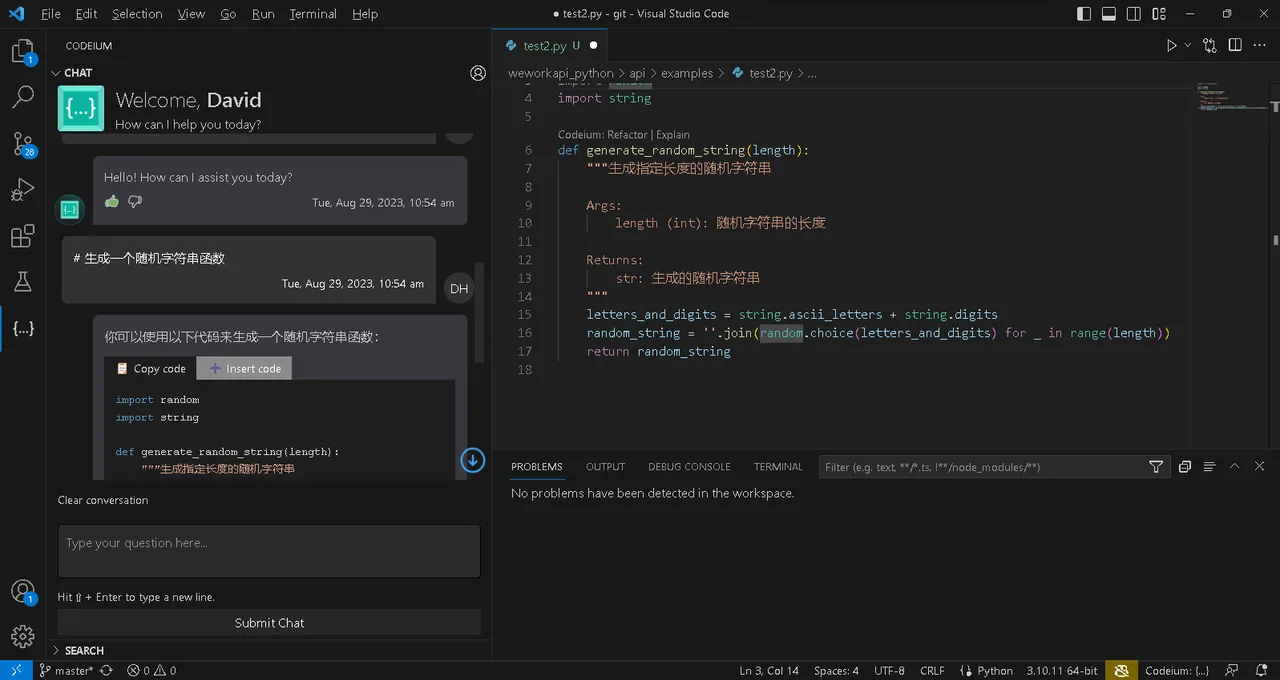Click Submit Chat button
The image size is (1280, 680).
269,622
